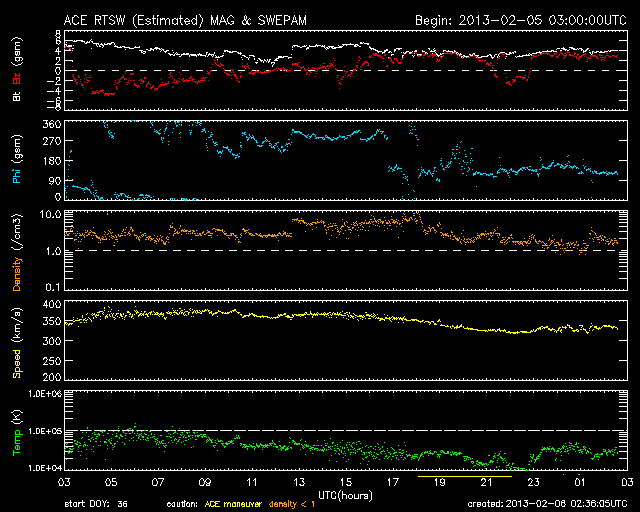This screenshot has width=640, height=512.
Task: Click the orange 'density < 1' legend entry
Action: point(292,504)
